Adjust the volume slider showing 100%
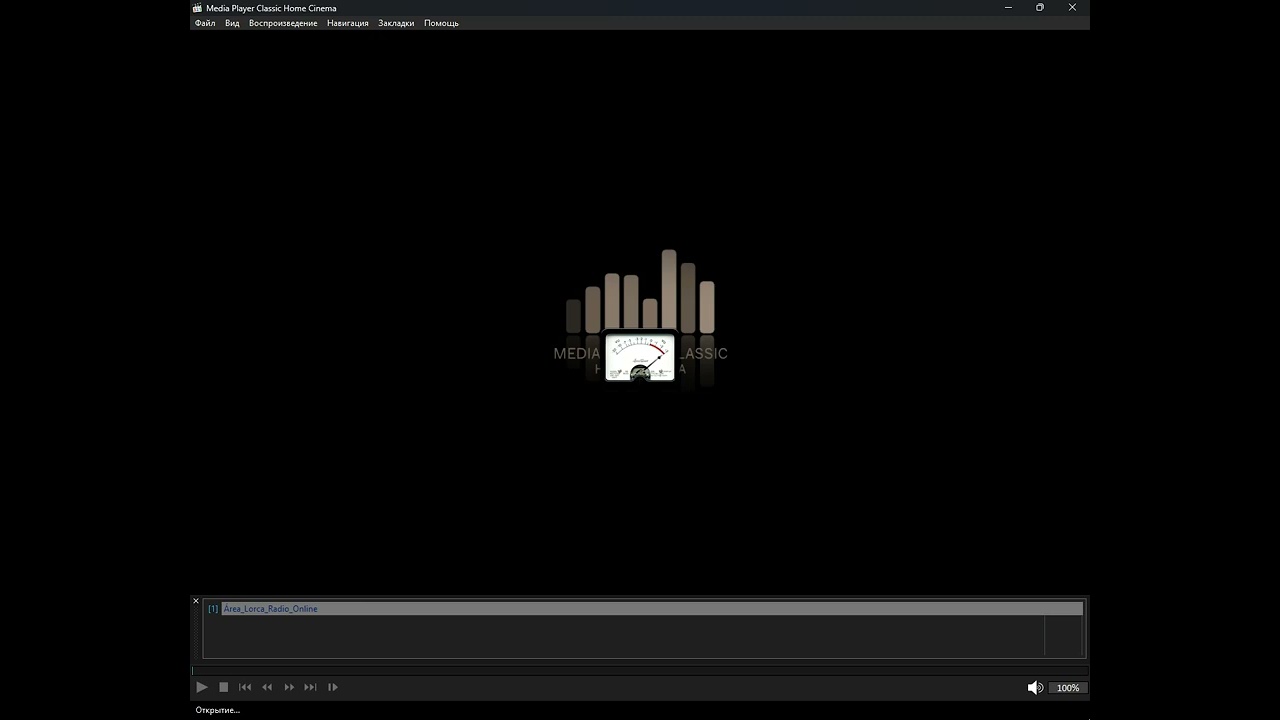The width and height of the screenshot is (1280, 720). [1068, 688]
